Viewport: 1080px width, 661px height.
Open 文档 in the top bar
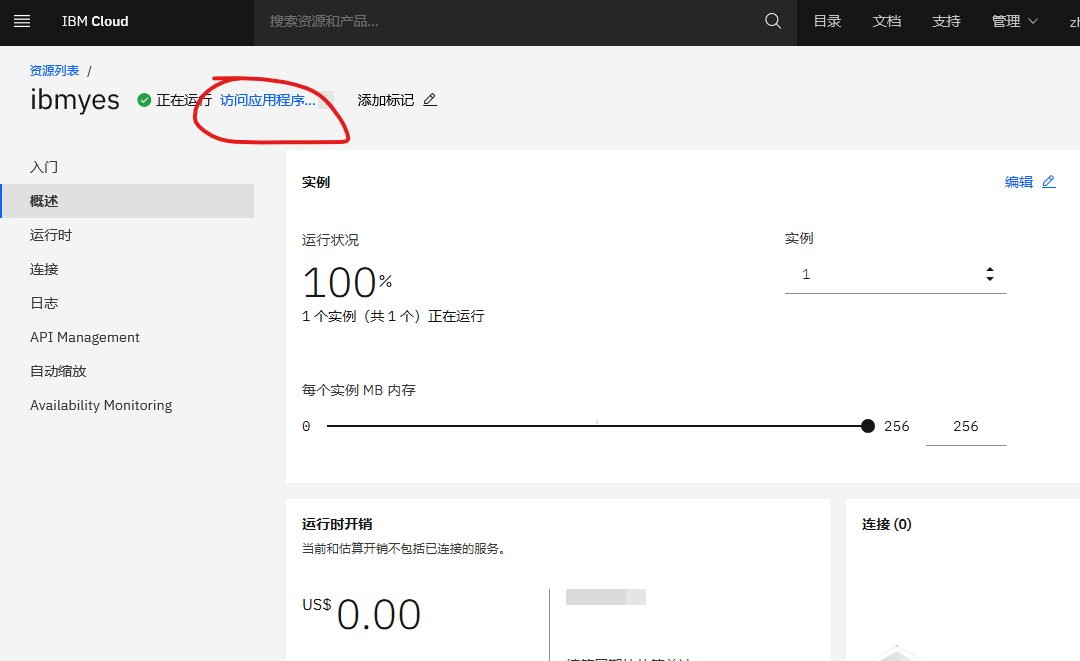click(x=886, y=21)
